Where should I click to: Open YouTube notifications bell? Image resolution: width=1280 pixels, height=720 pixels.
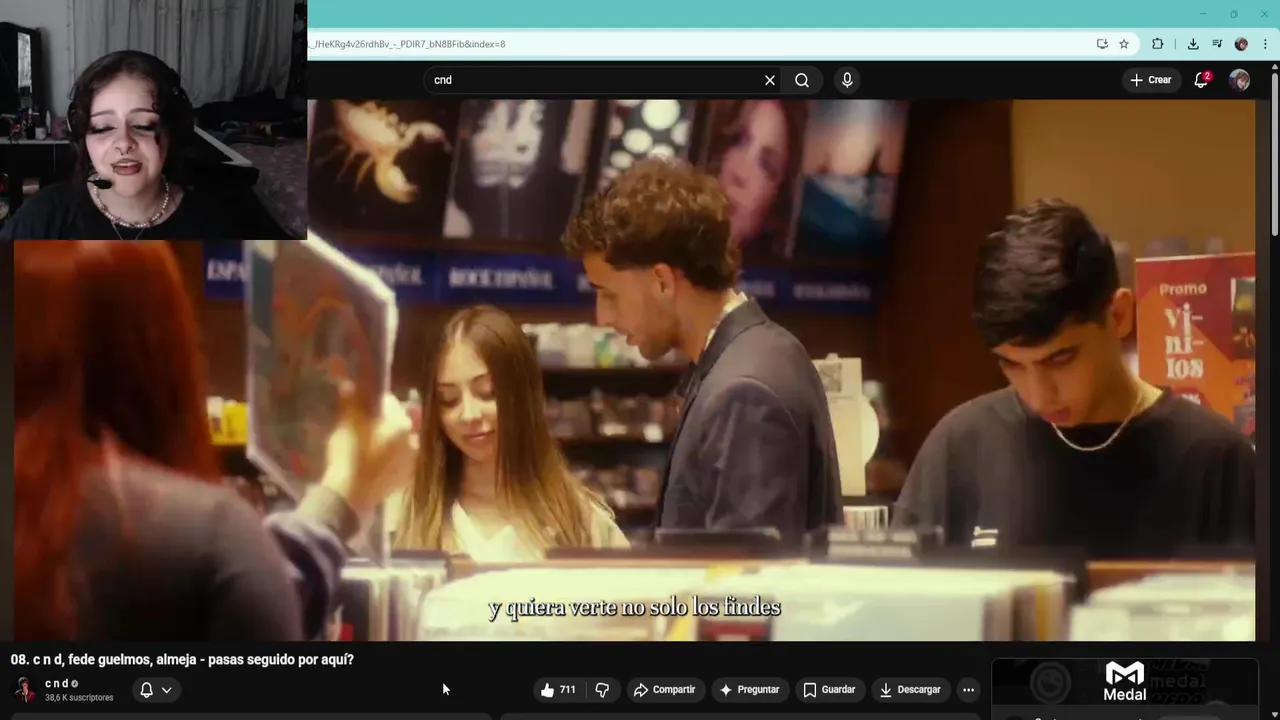(x=1201, y=80)
